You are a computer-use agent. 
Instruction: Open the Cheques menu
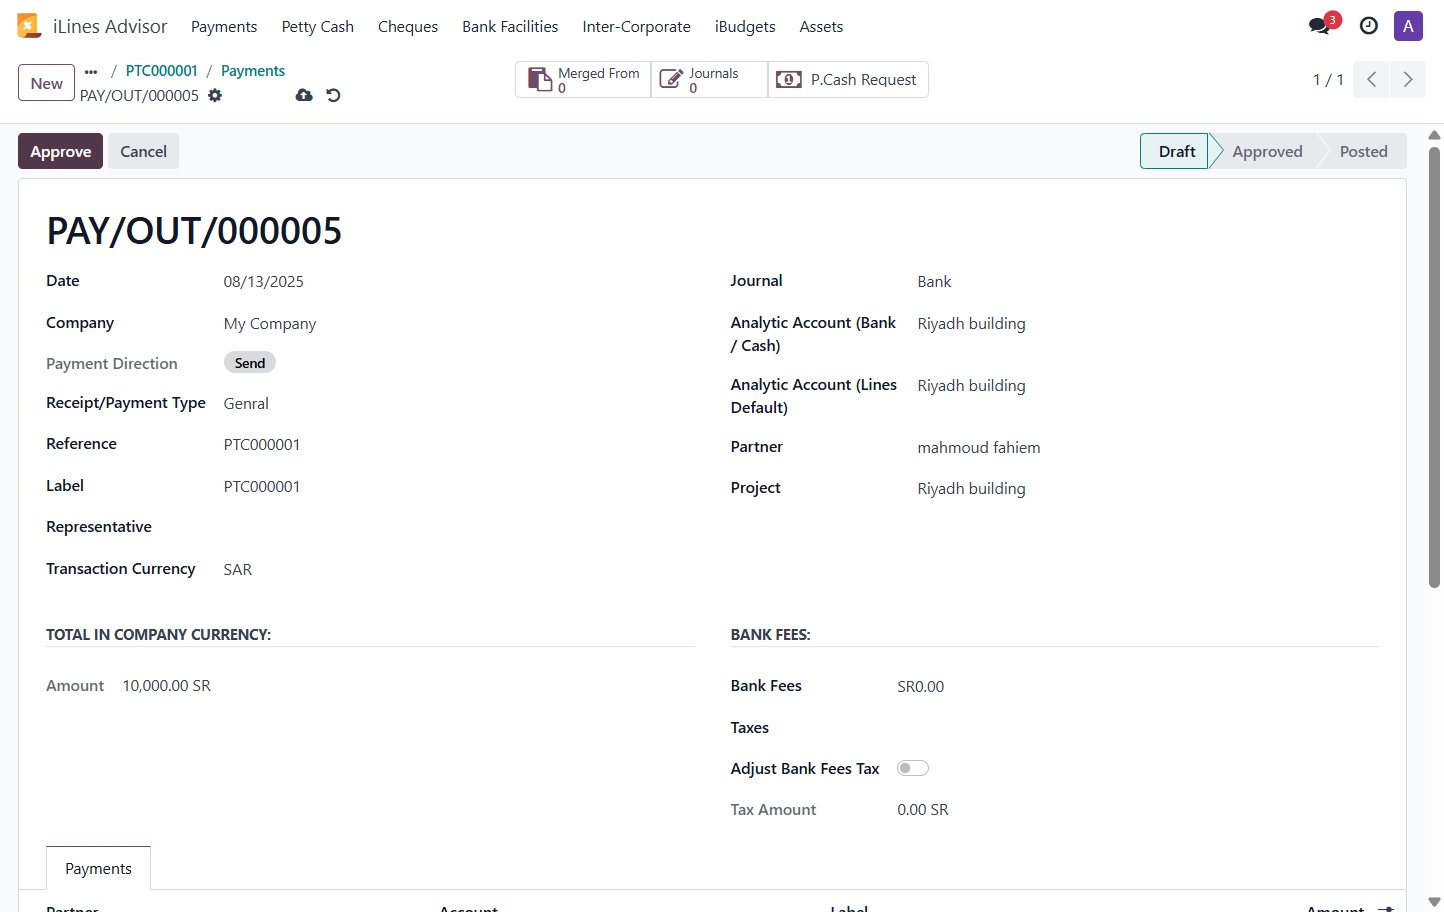[408, 27]
